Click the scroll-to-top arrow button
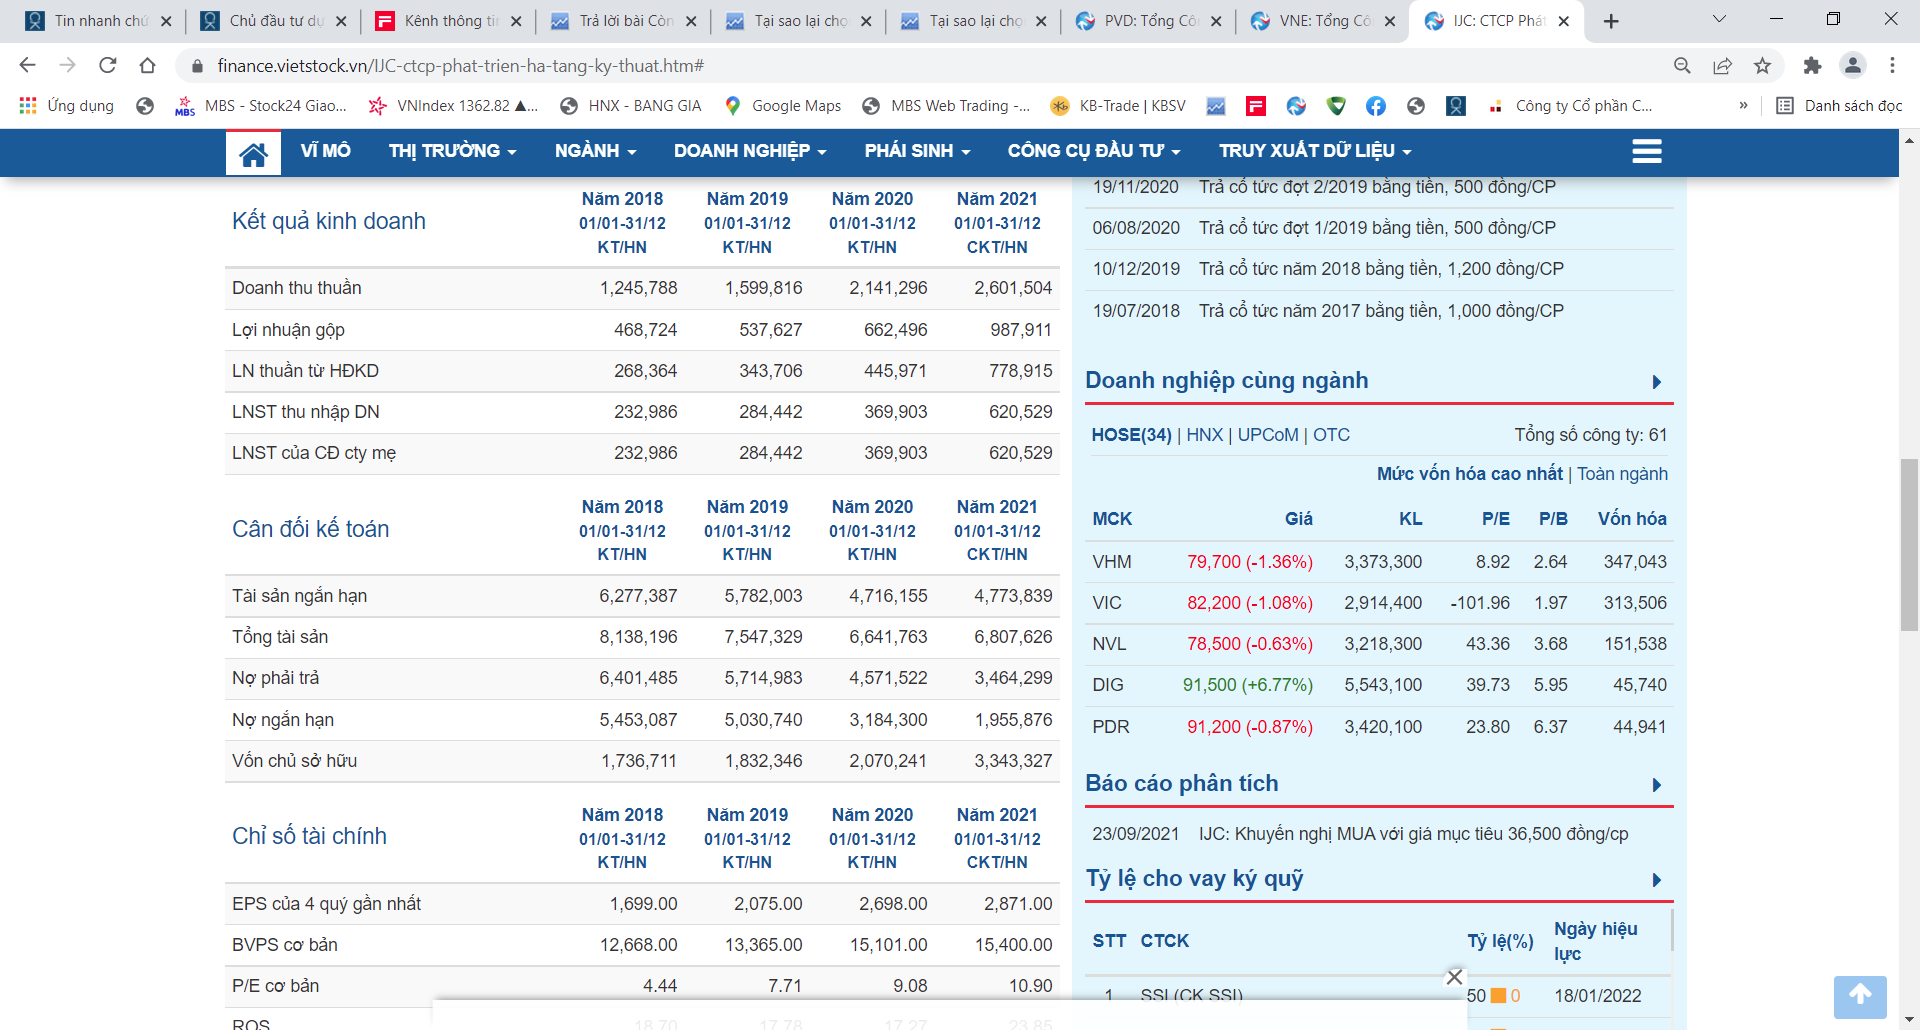Screen dimensions: 1920x1030 point(1860,996)
